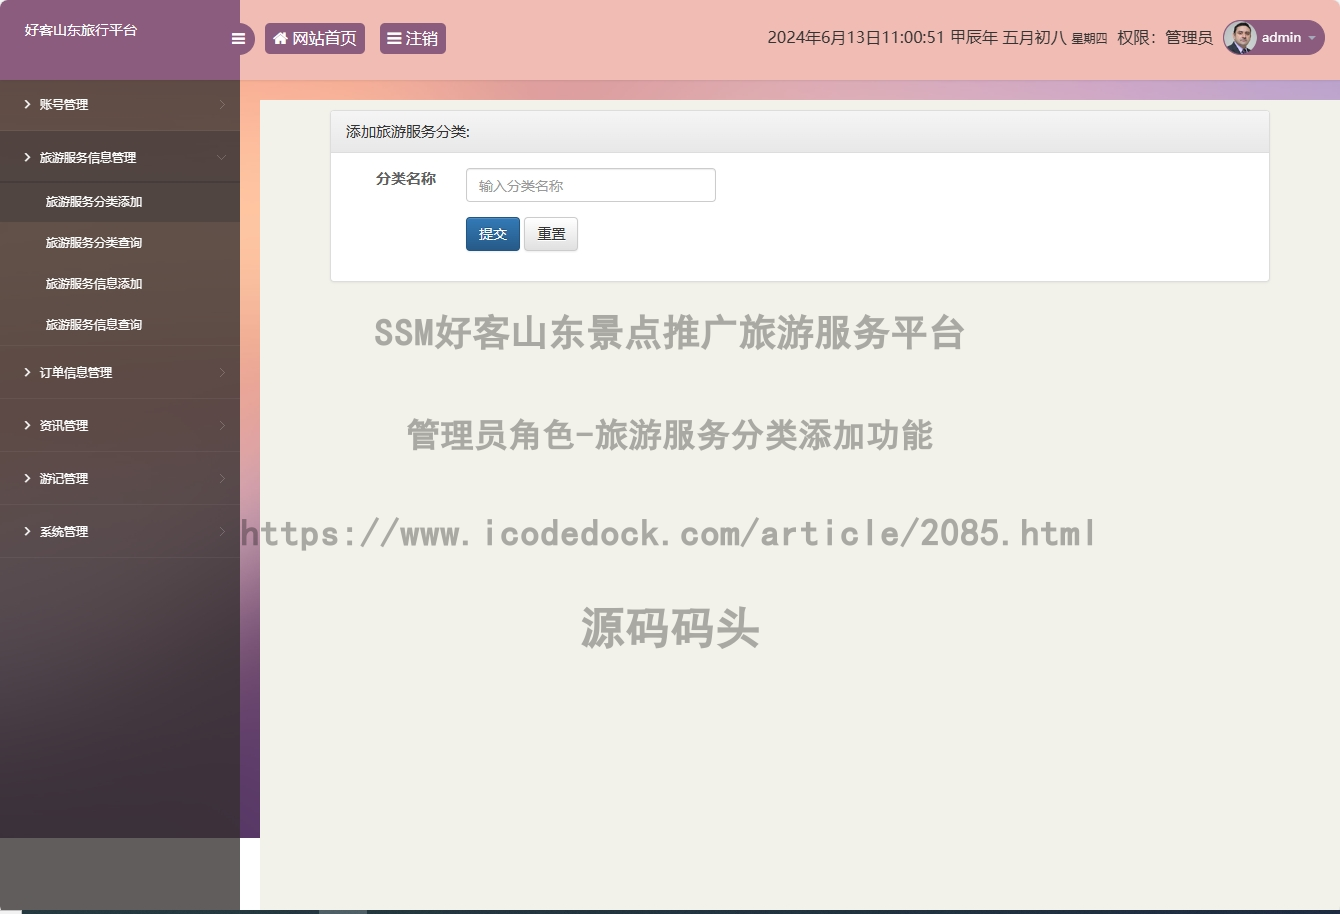
Task: Click the home icon in 网站首页 button
Action: coord(280,38)
